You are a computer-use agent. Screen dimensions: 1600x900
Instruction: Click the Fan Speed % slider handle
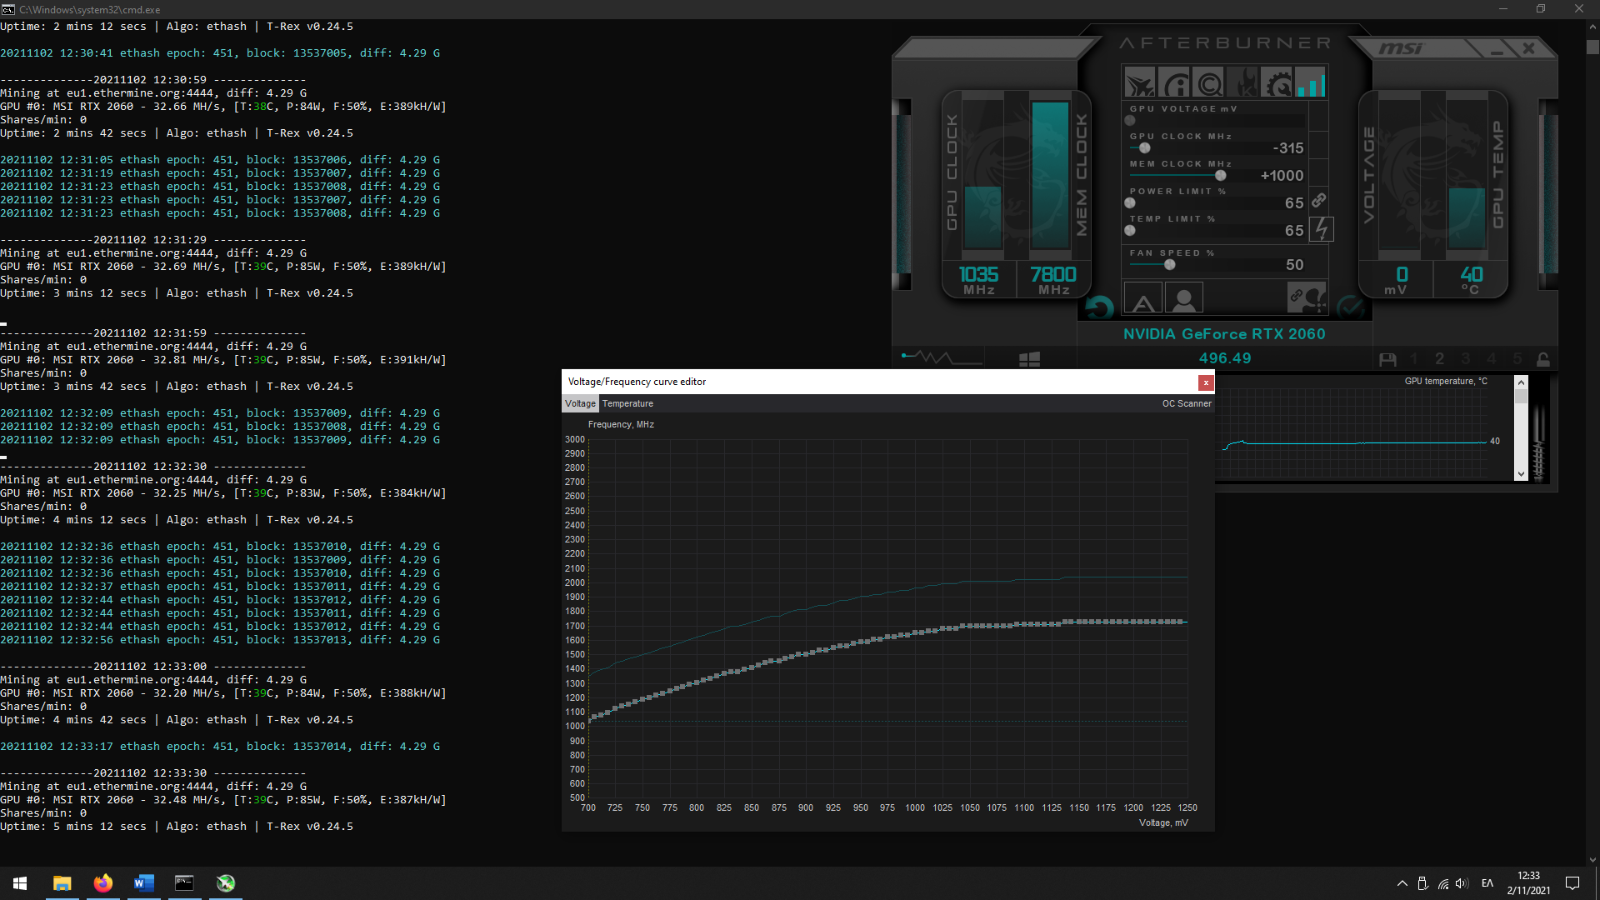click(x=1170, y=265)
